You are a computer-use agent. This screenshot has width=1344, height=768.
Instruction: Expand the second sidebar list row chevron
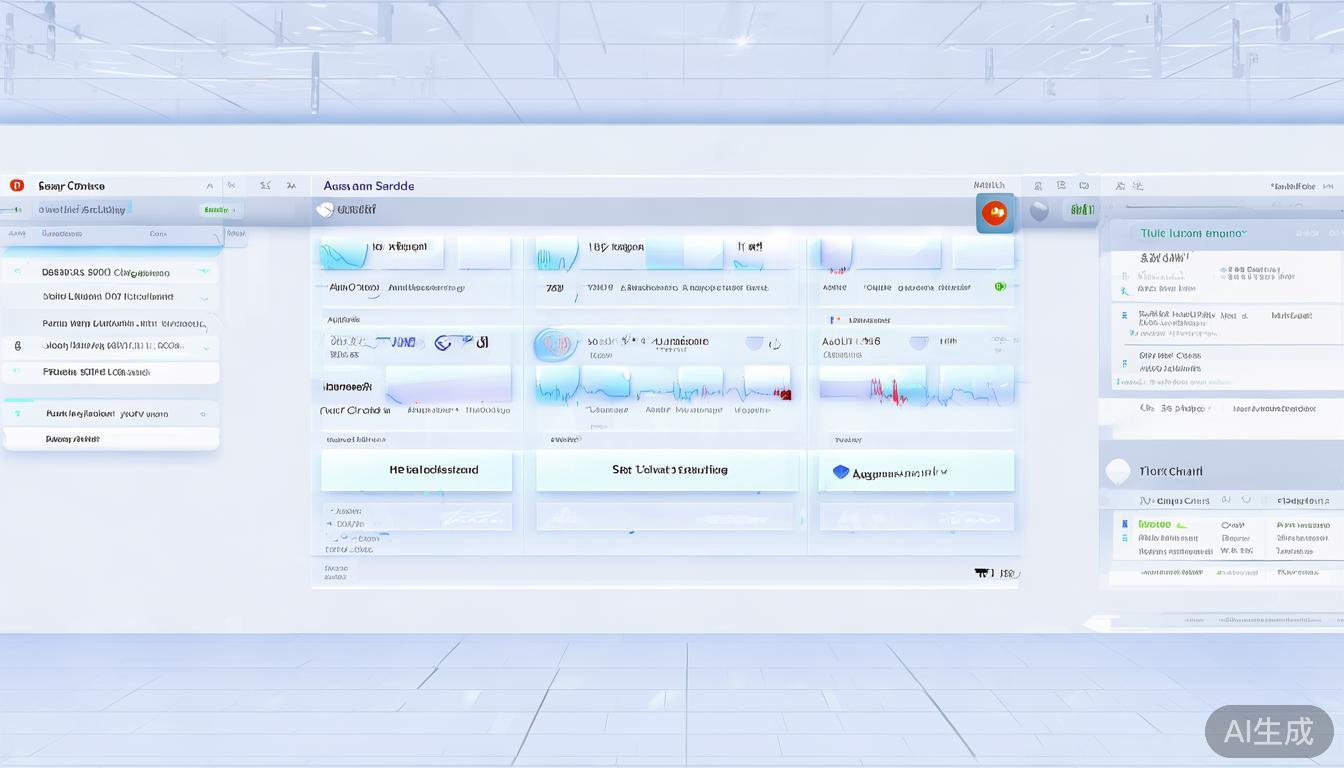click(204, 298)
